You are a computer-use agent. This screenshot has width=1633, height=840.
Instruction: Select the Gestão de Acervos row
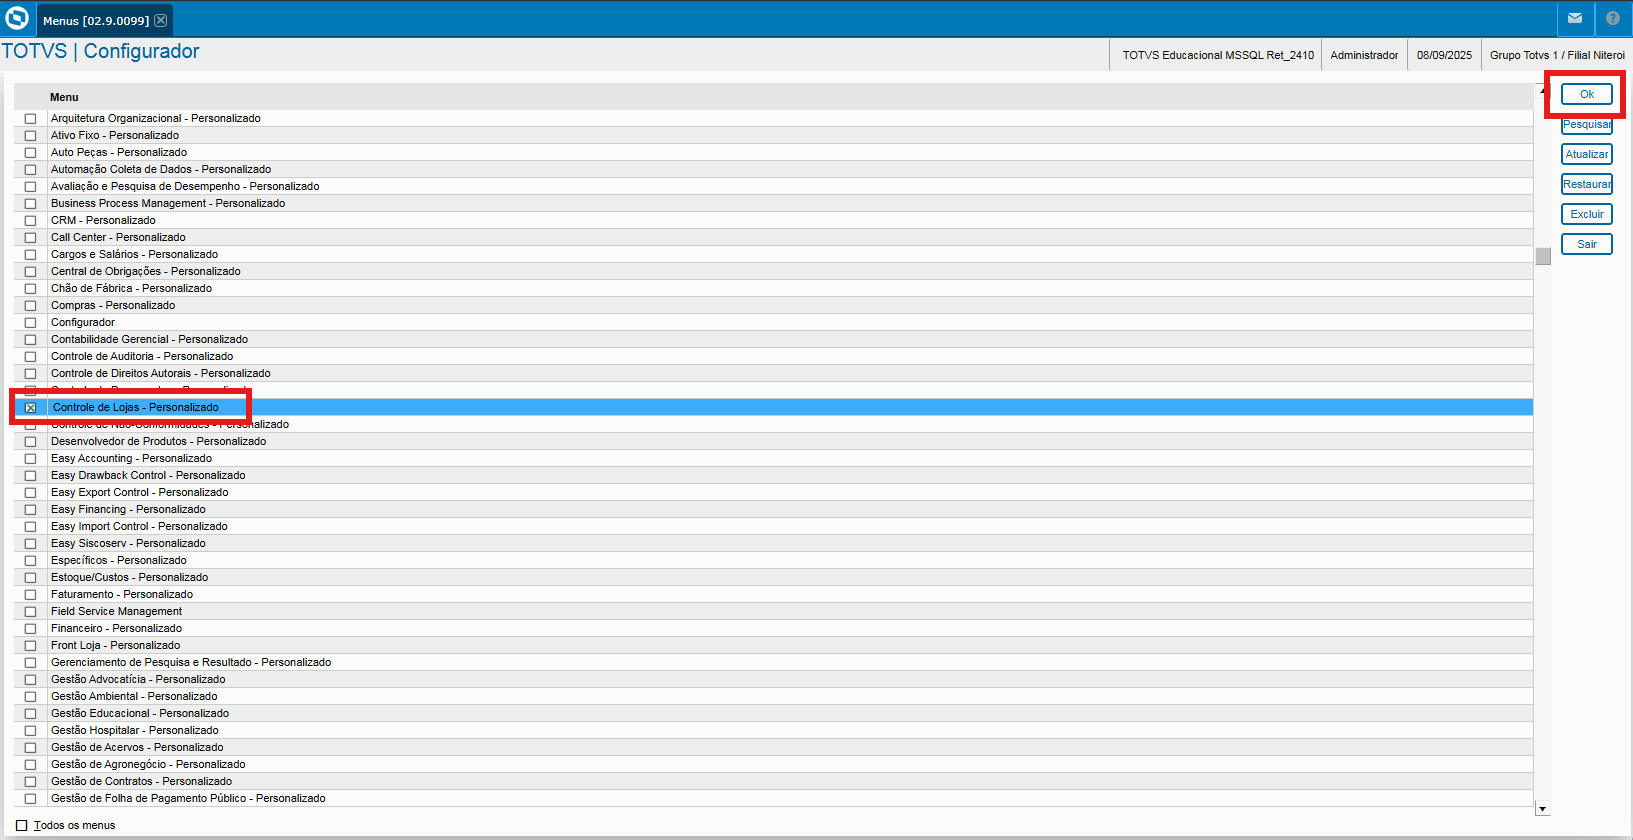(x=773, y=748)
